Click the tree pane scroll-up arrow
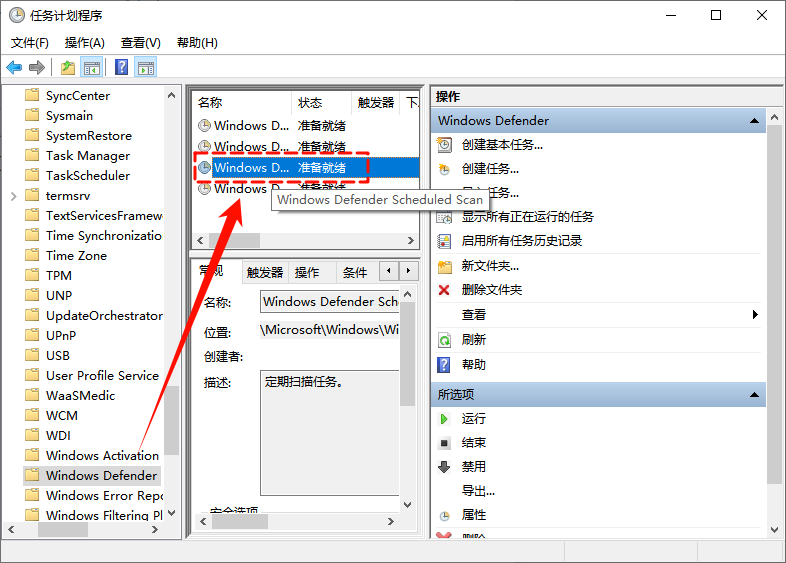Screen dimensions: 786x563 pos(171,95)
